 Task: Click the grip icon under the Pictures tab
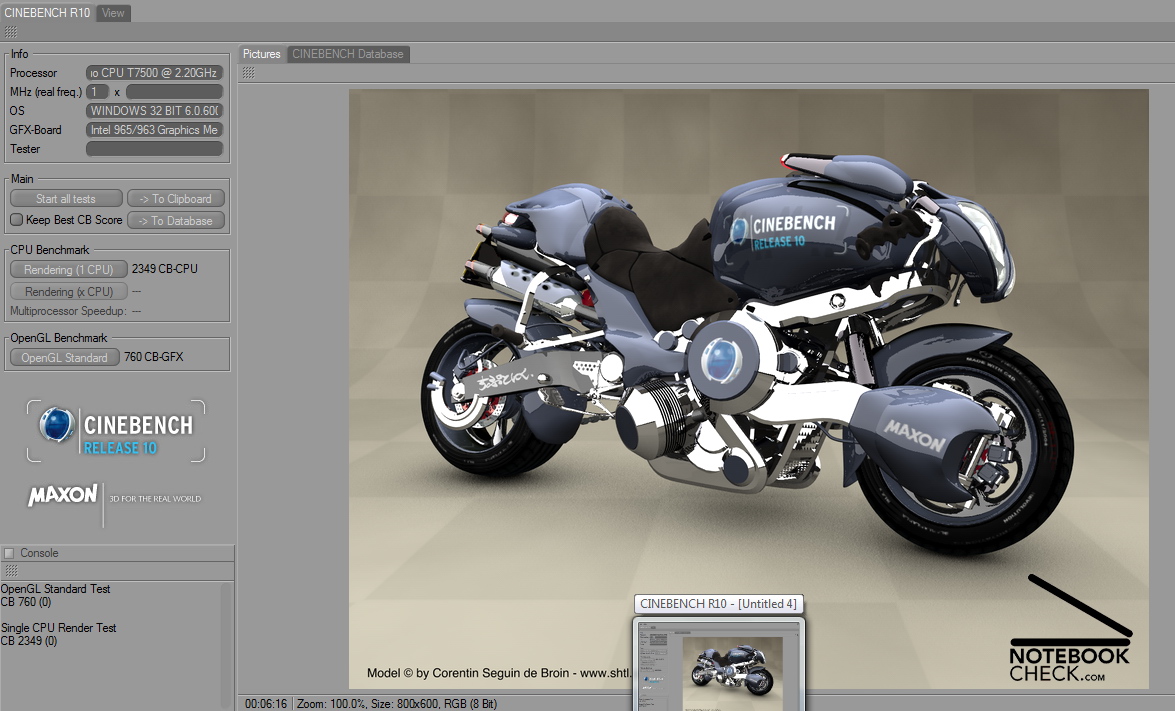[x=248, y=72]
